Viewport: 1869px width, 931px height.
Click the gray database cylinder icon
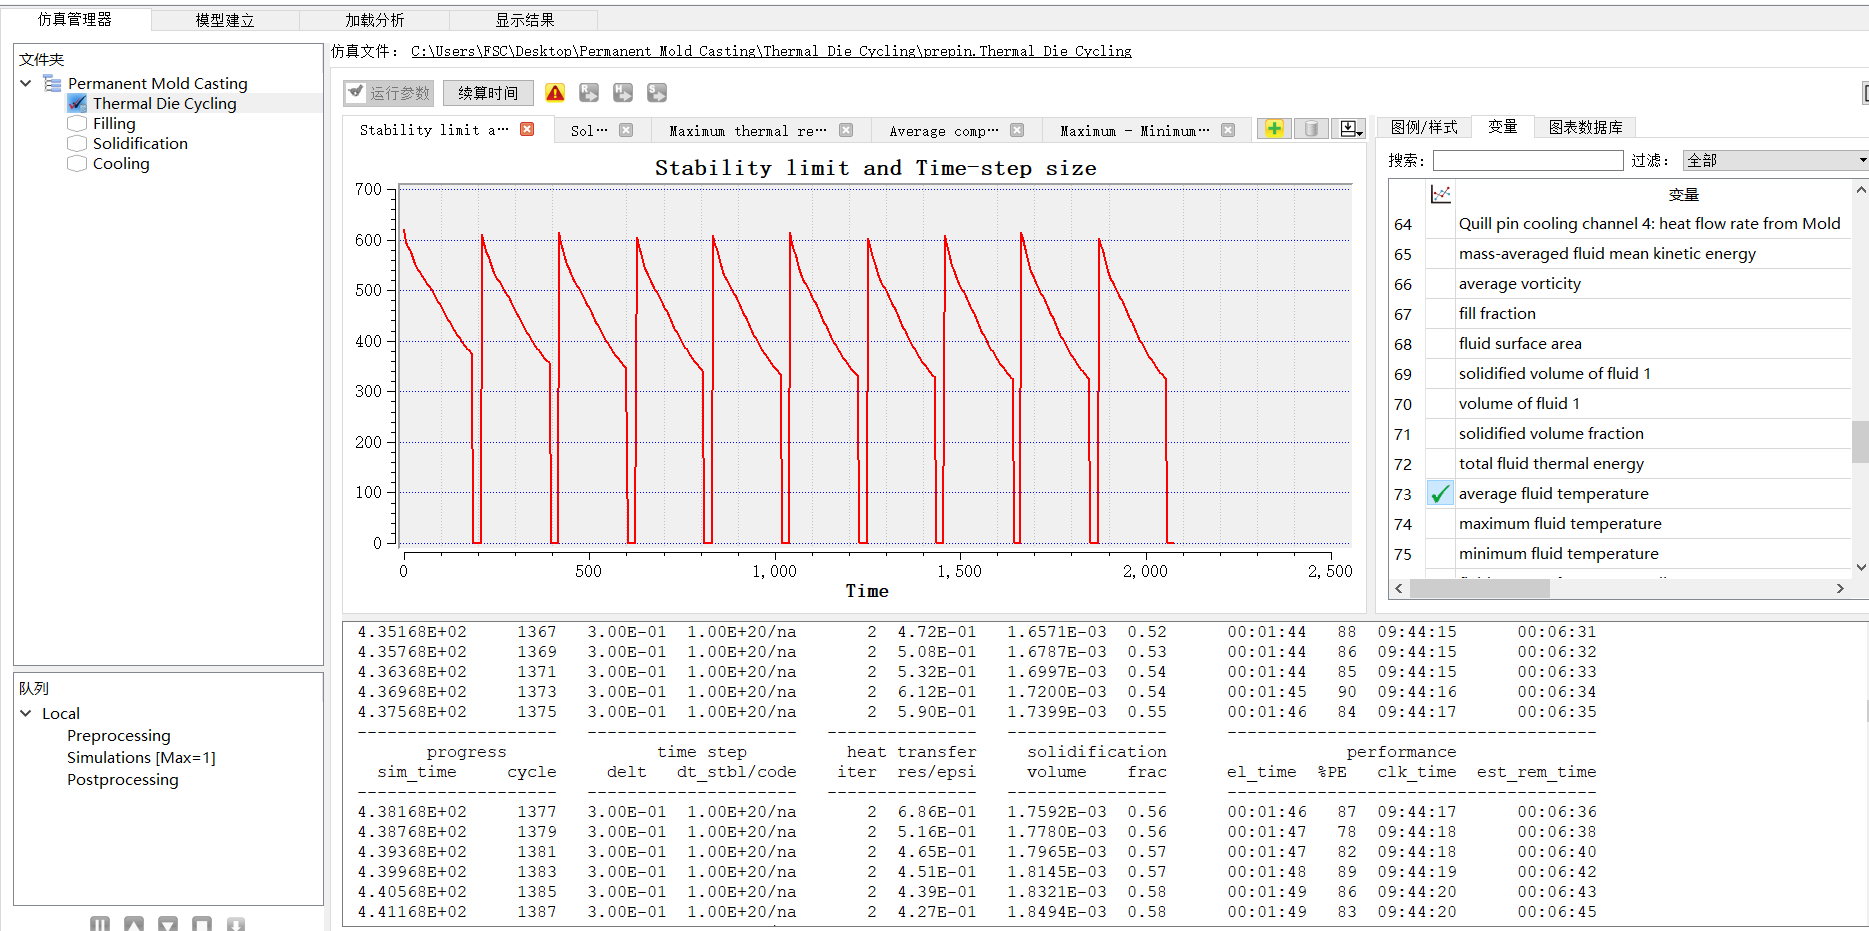1311,129
